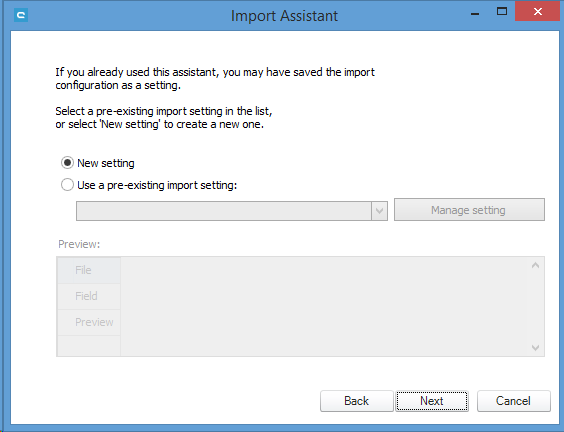Select the Field row header in preview

coord(89,296)
